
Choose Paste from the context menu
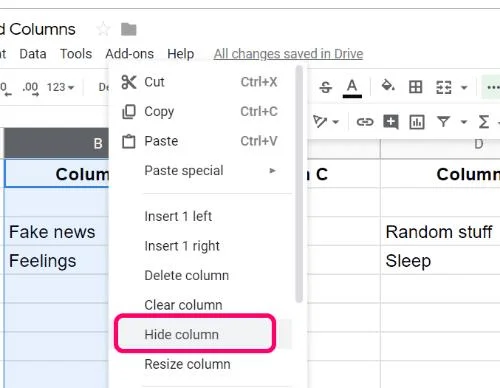[201, 141]
